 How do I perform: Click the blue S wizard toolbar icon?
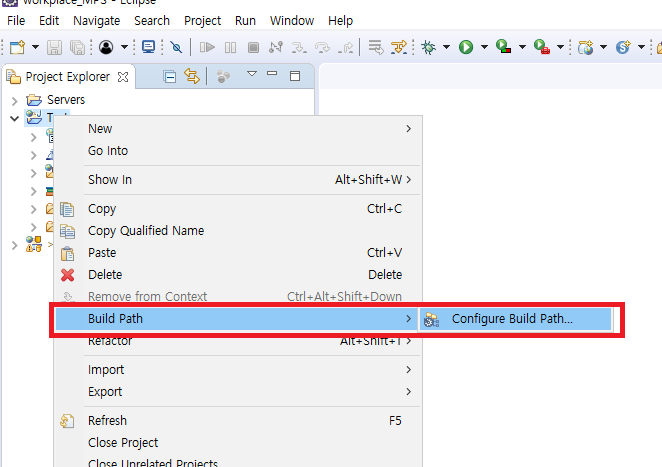[623, 47]
